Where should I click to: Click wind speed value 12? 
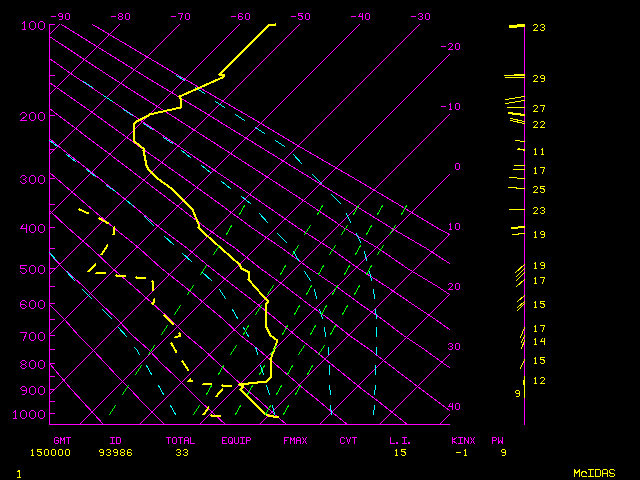(x=538, y=380)
